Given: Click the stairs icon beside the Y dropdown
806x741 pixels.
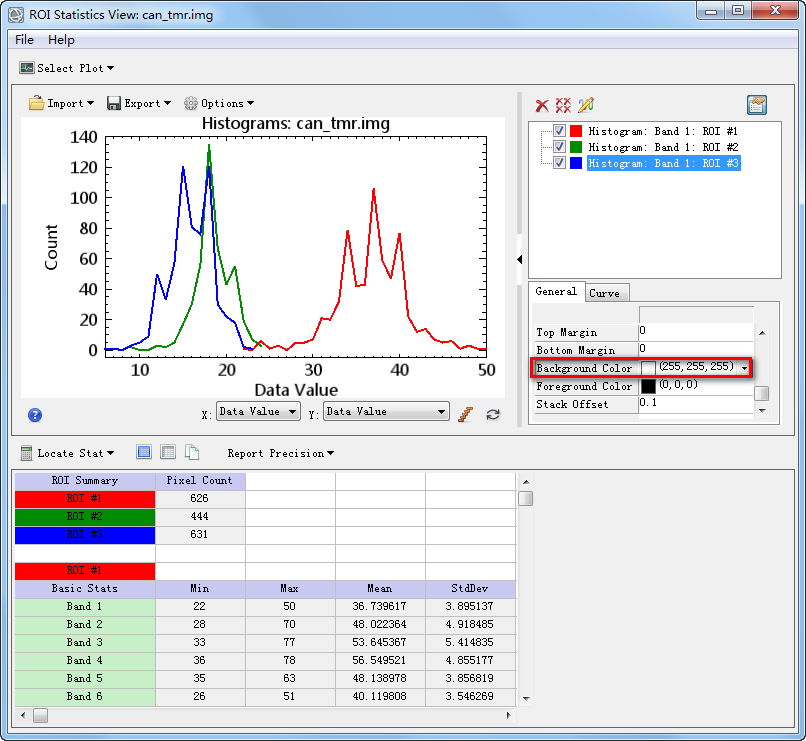Looking at the screenshot, I should [466, 415].
